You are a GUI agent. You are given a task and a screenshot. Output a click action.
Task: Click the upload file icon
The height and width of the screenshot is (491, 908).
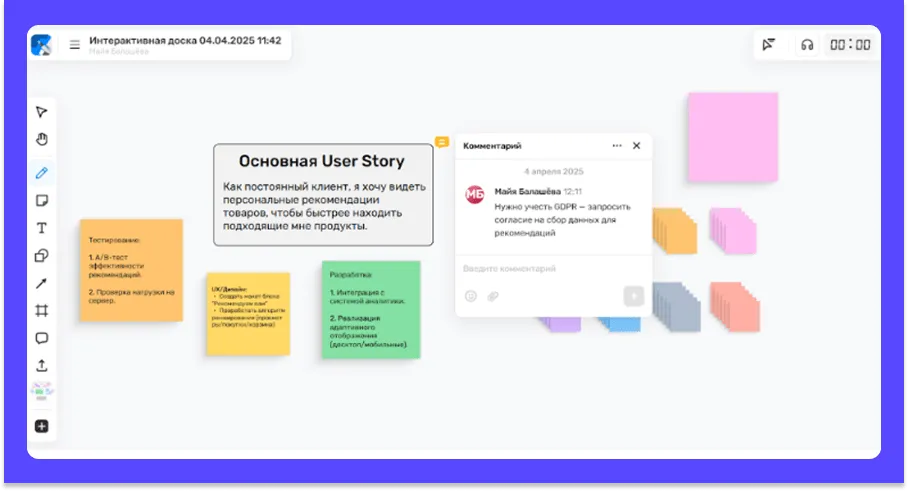point(42,366)
